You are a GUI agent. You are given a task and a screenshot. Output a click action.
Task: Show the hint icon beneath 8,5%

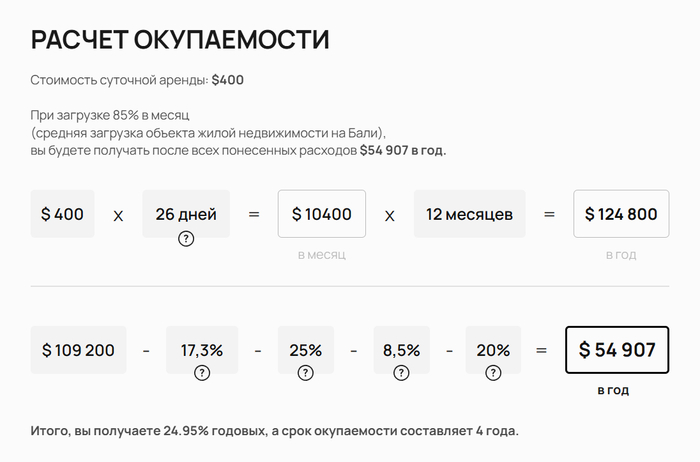(401, 373)
